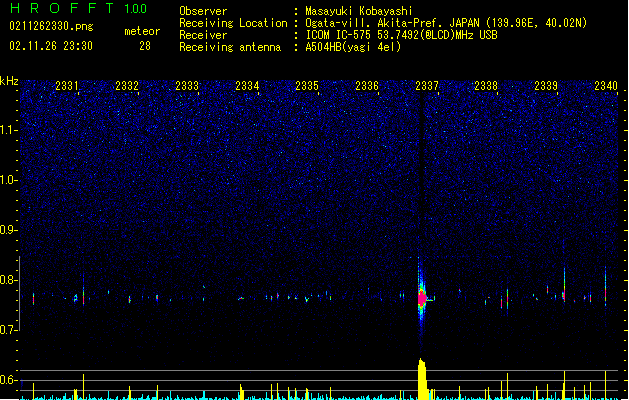Click the HROFFT 1.0.0 title text
Viewport: 629px width, 400px height.
coord(78,8)
